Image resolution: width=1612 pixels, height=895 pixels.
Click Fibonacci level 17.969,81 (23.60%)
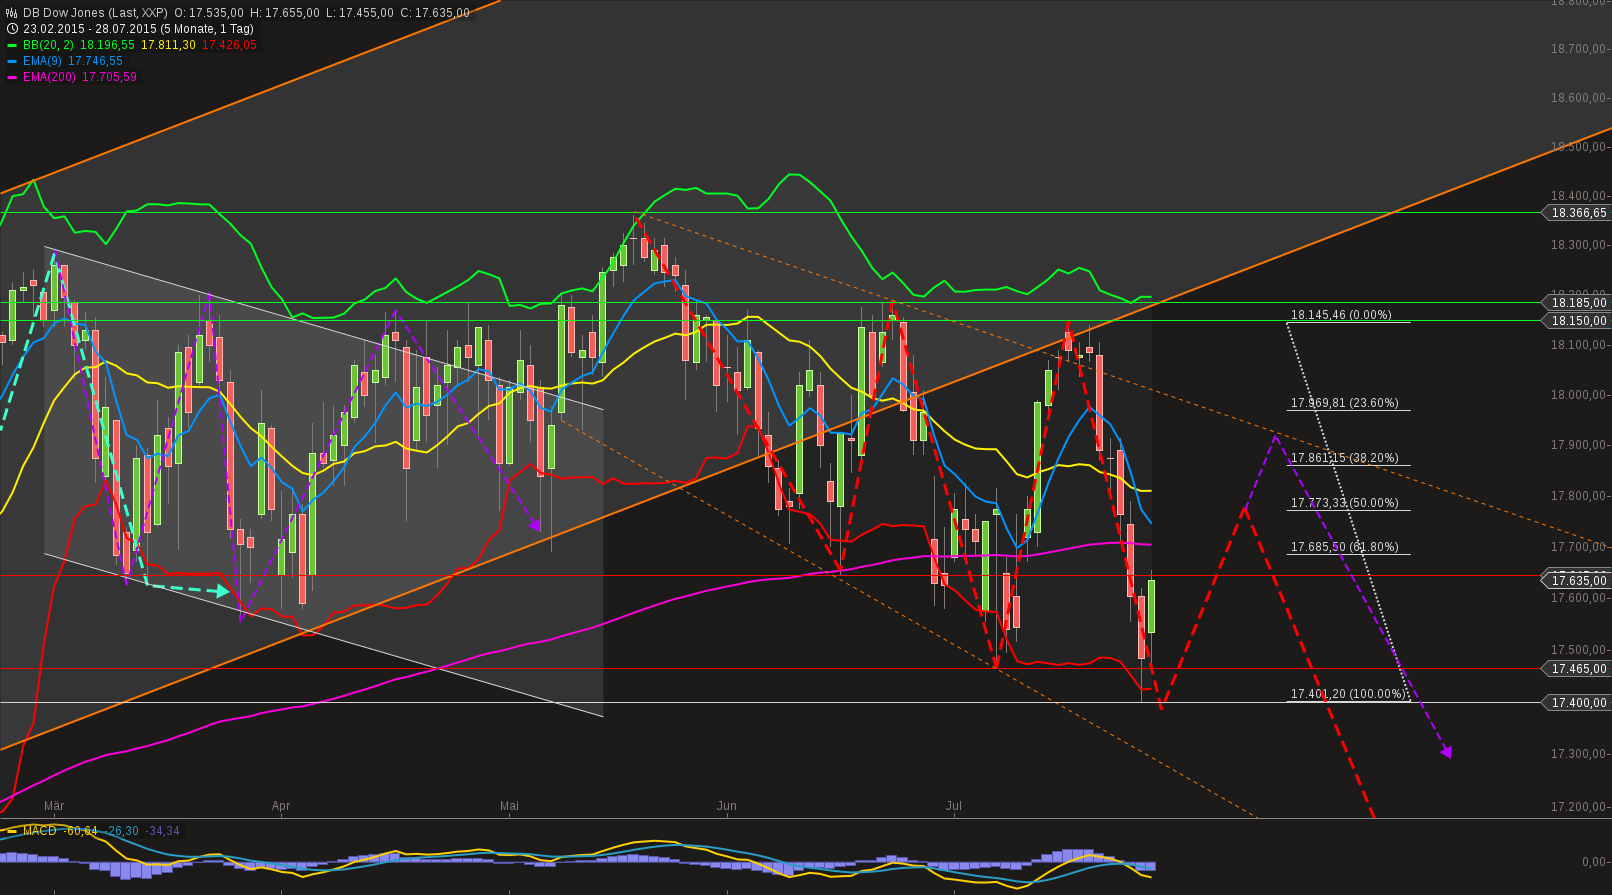(x=1345, y=403)
